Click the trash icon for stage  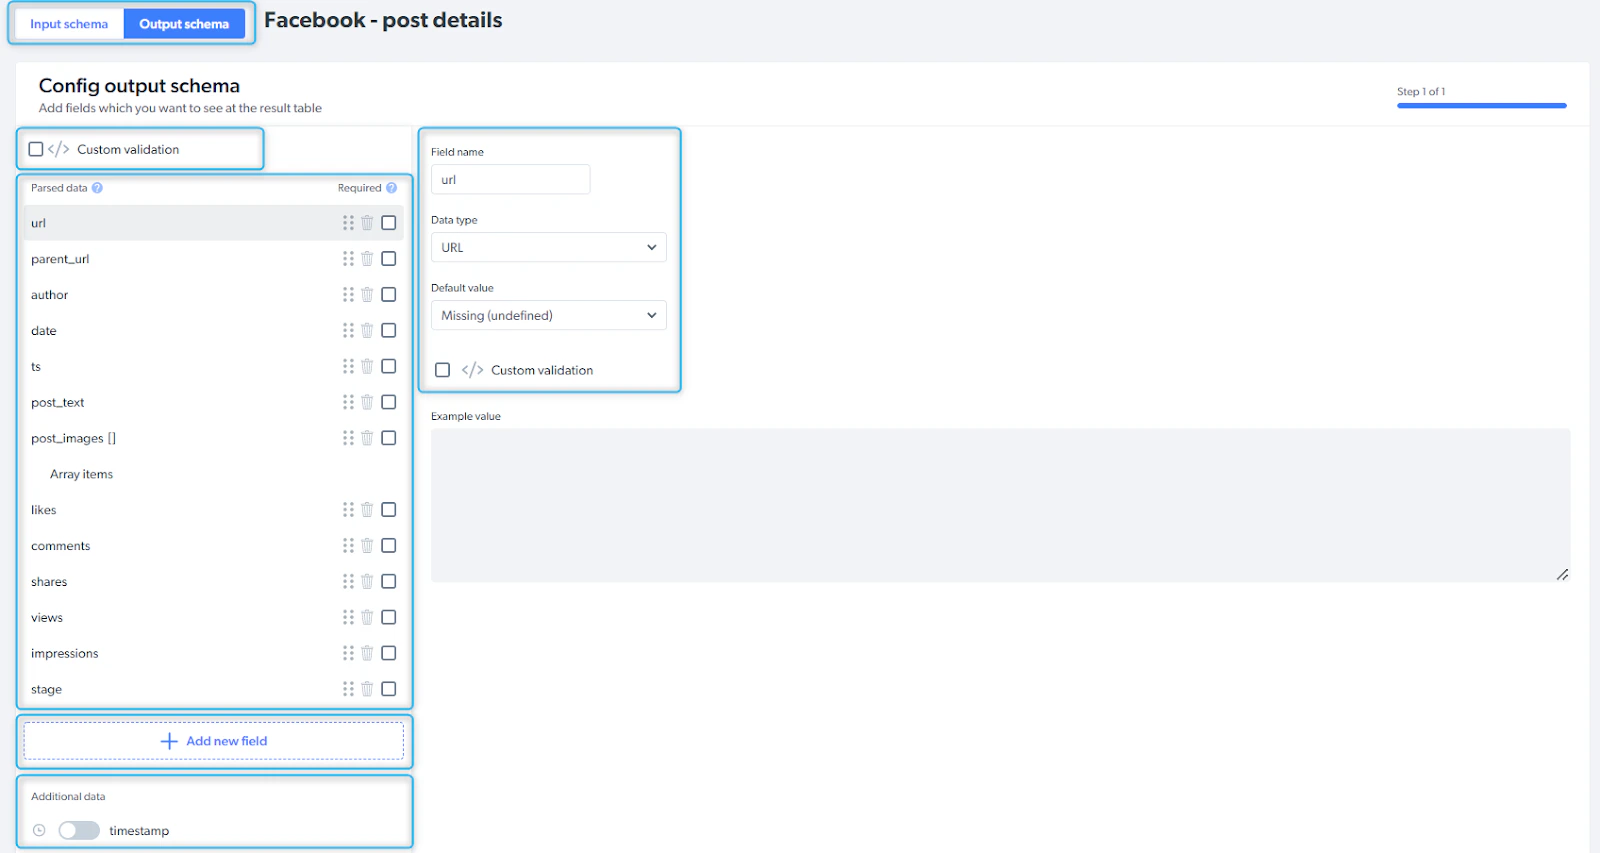(x=367, y=689)
